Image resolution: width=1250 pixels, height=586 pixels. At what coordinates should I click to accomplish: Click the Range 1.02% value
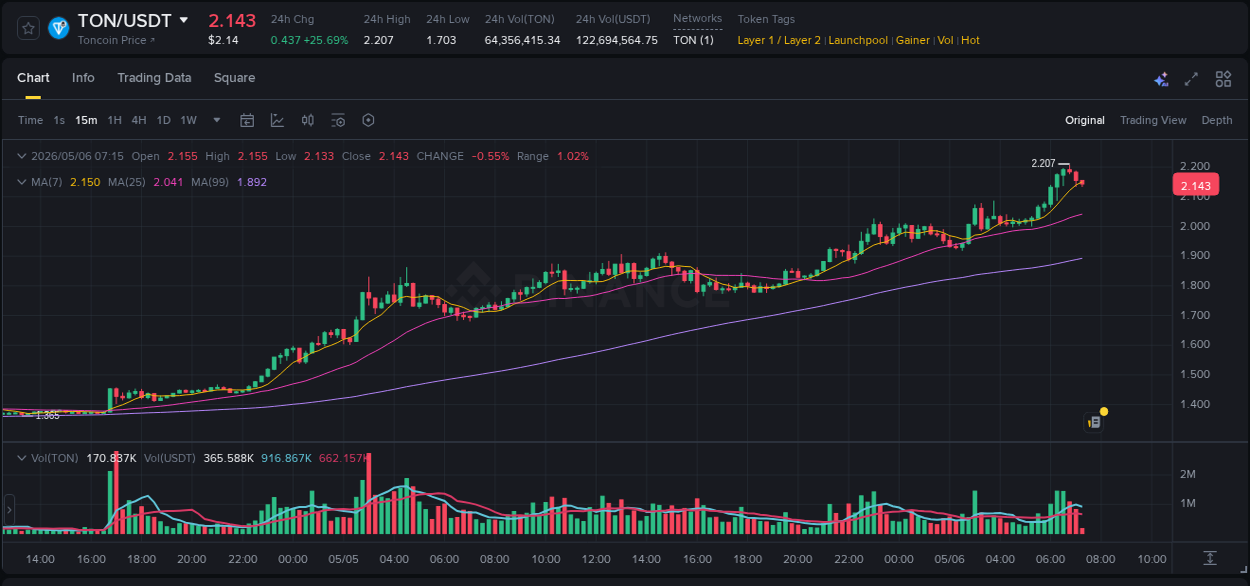(x=572, y=156)
